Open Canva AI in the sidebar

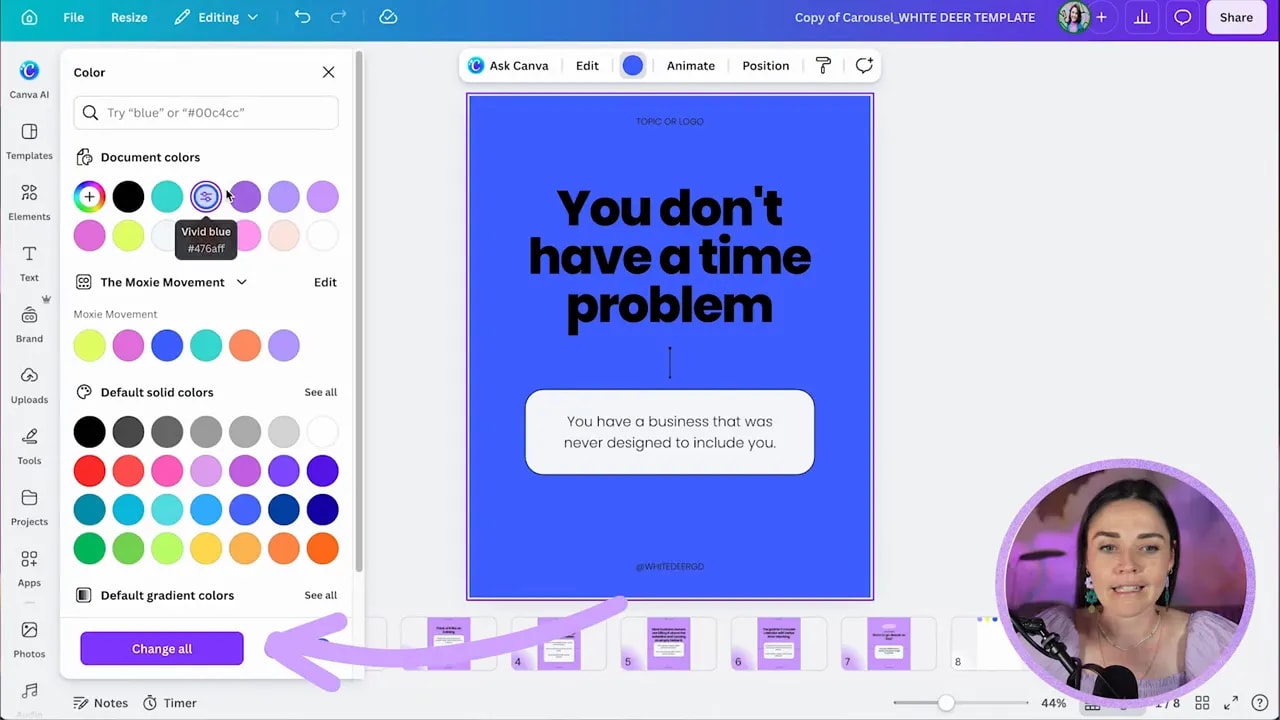click(29, 80)
